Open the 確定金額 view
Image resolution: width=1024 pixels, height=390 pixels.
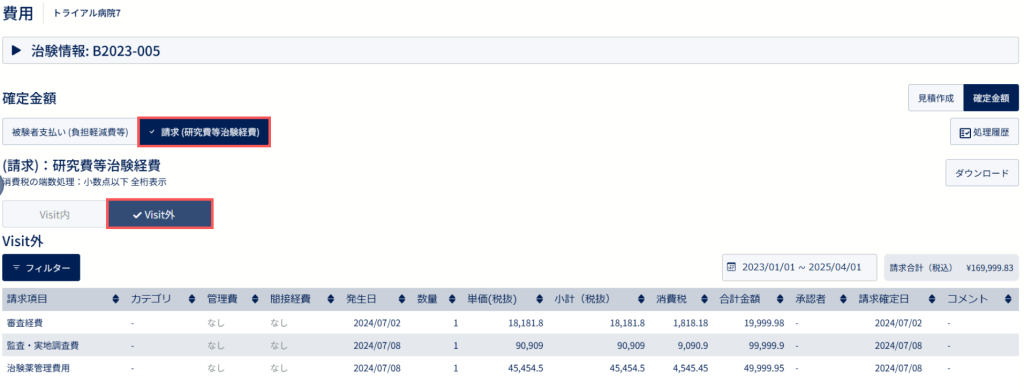pyautogui.click(x=991, y=98)
